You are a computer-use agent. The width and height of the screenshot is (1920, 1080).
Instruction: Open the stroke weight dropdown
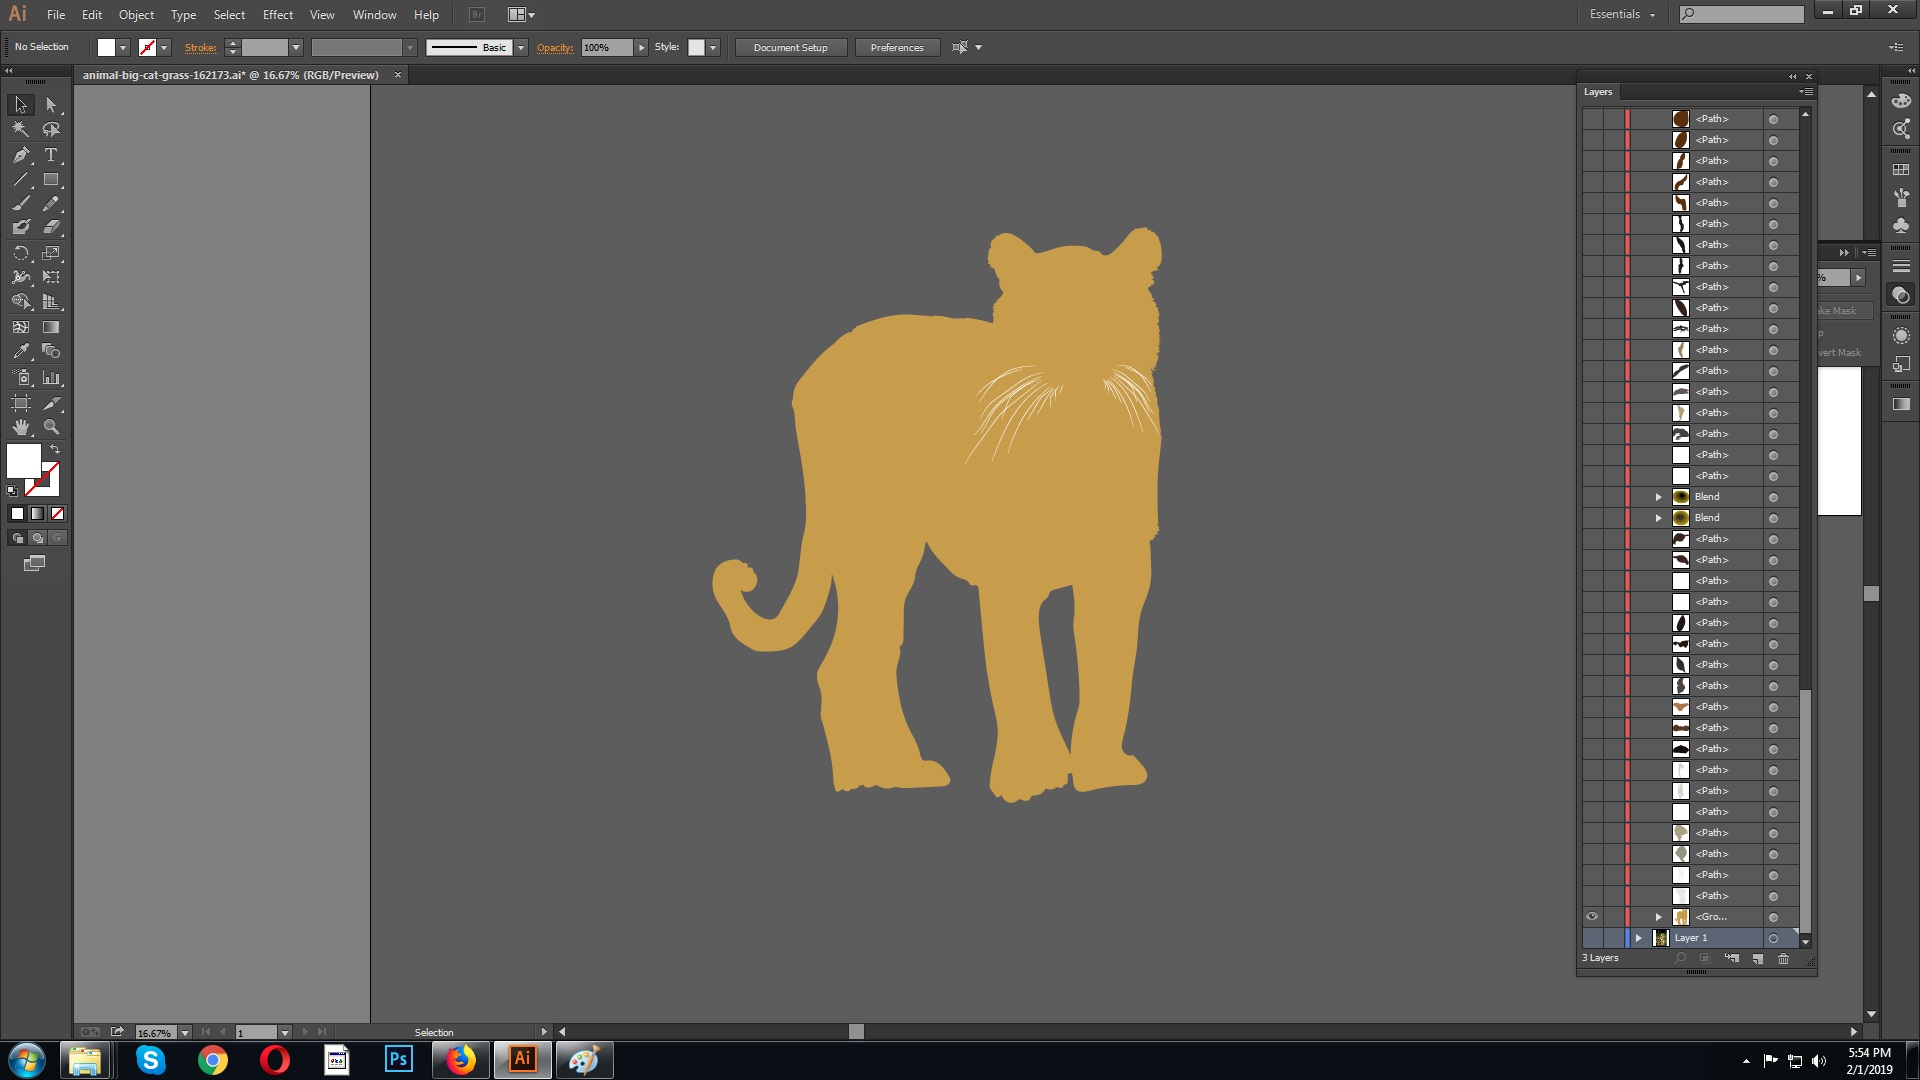pos(296,47)
